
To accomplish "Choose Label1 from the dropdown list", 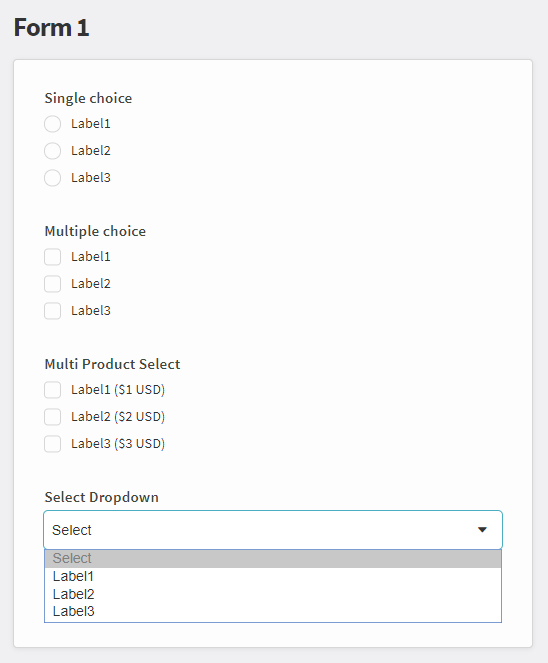I will (x=273, y=576).
